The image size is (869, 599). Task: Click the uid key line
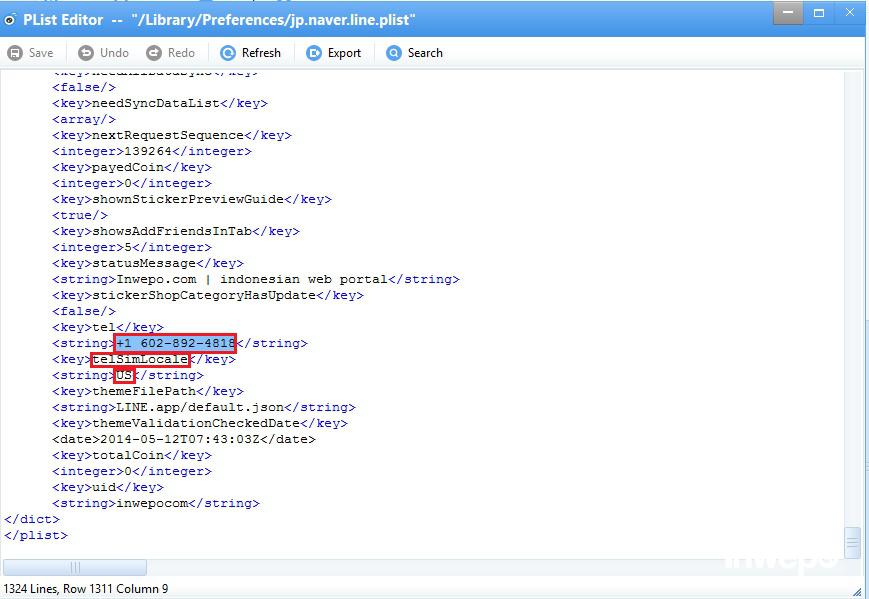[108, 488]
